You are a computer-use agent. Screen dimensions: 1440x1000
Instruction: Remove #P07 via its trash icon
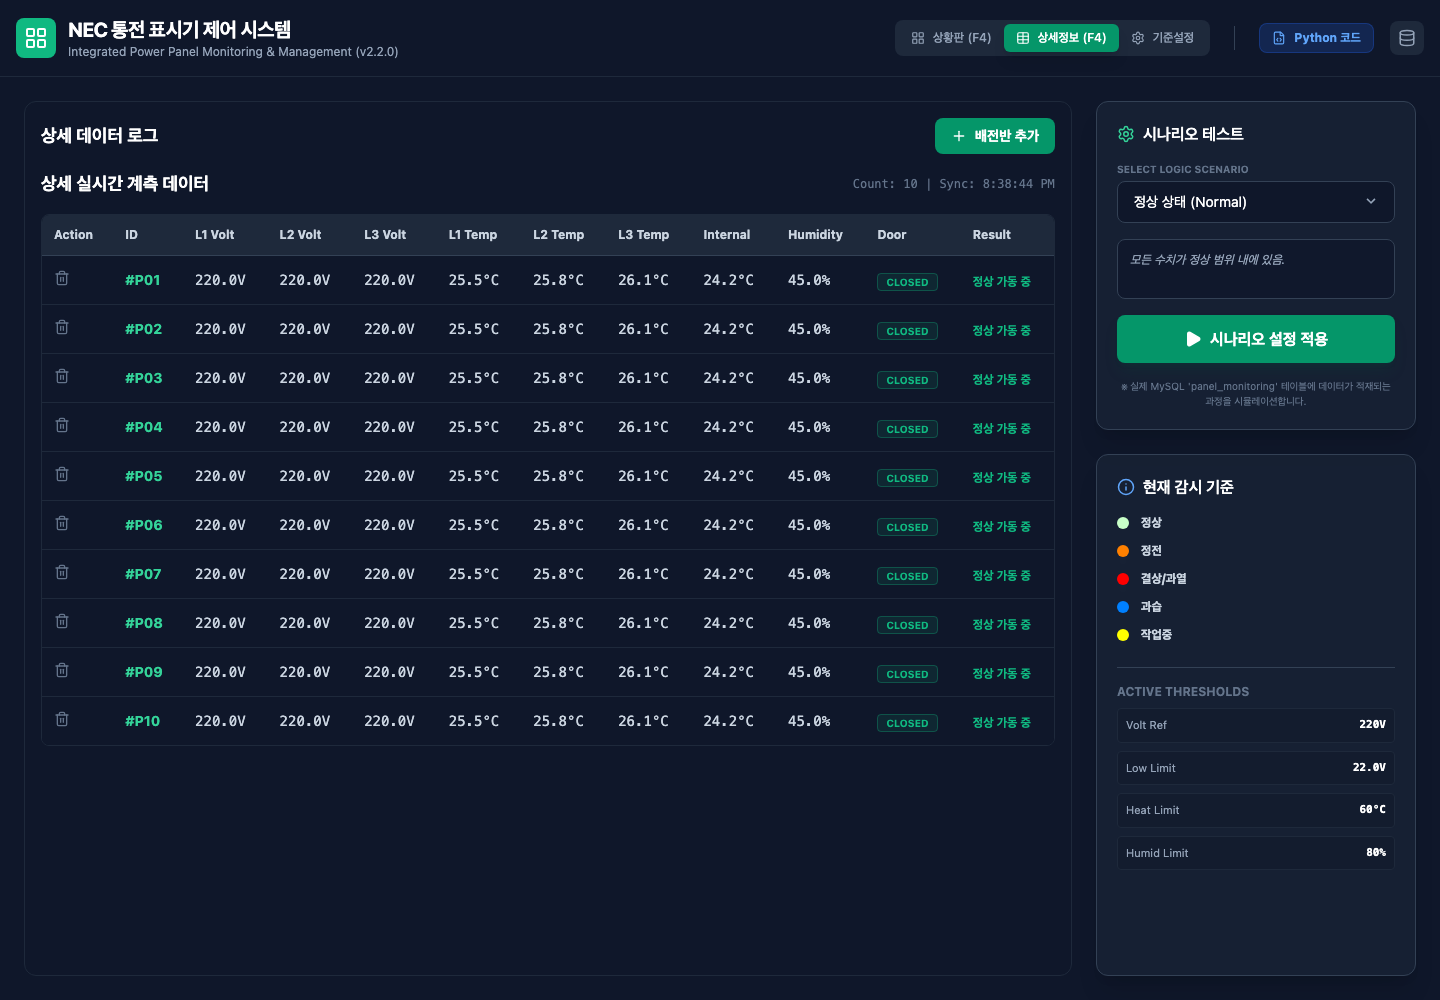click(x=62, y=572)
